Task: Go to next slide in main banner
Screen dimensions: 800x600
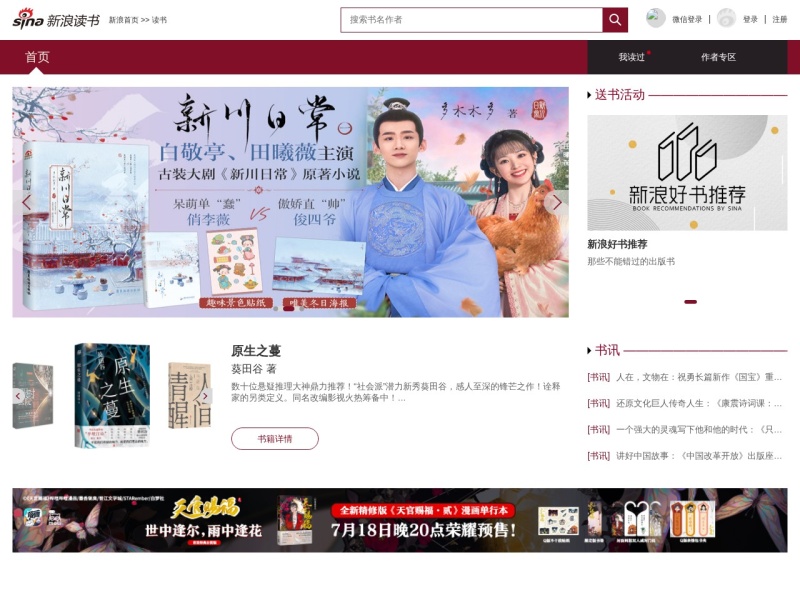Action: 556,202
